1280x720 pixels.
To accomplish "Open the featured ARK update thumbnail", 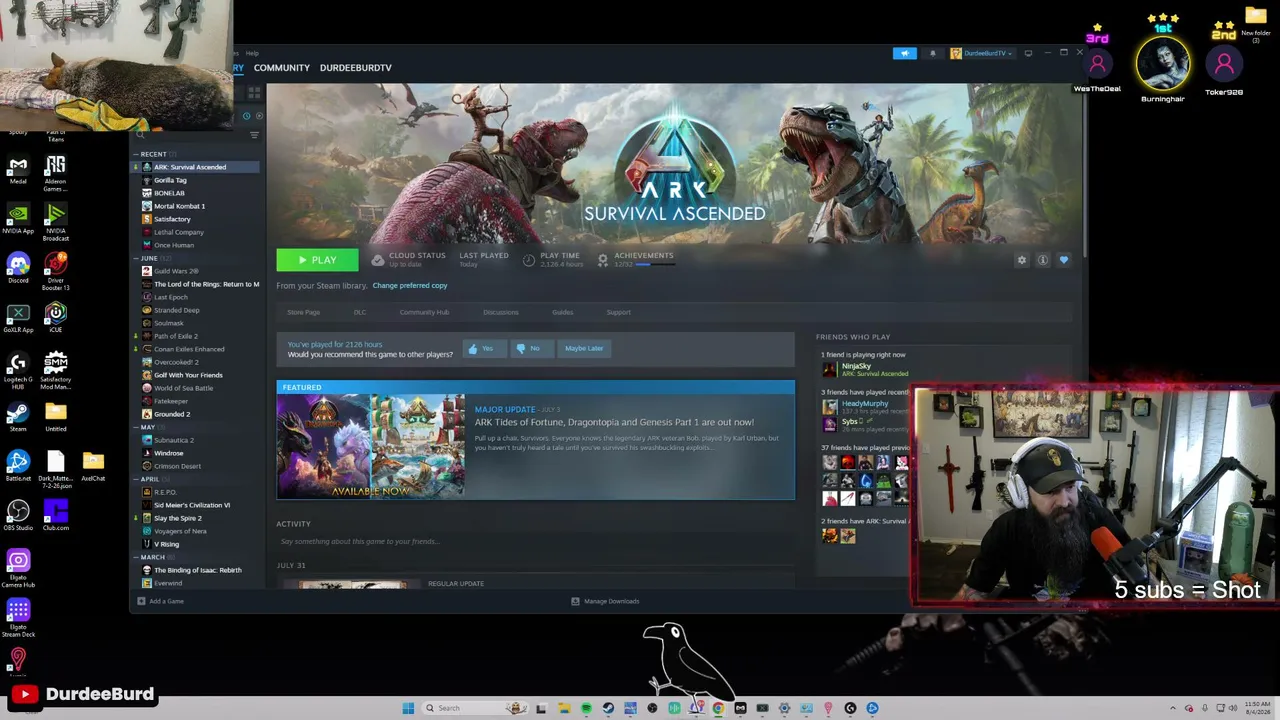I will click(x=371, y=446).
